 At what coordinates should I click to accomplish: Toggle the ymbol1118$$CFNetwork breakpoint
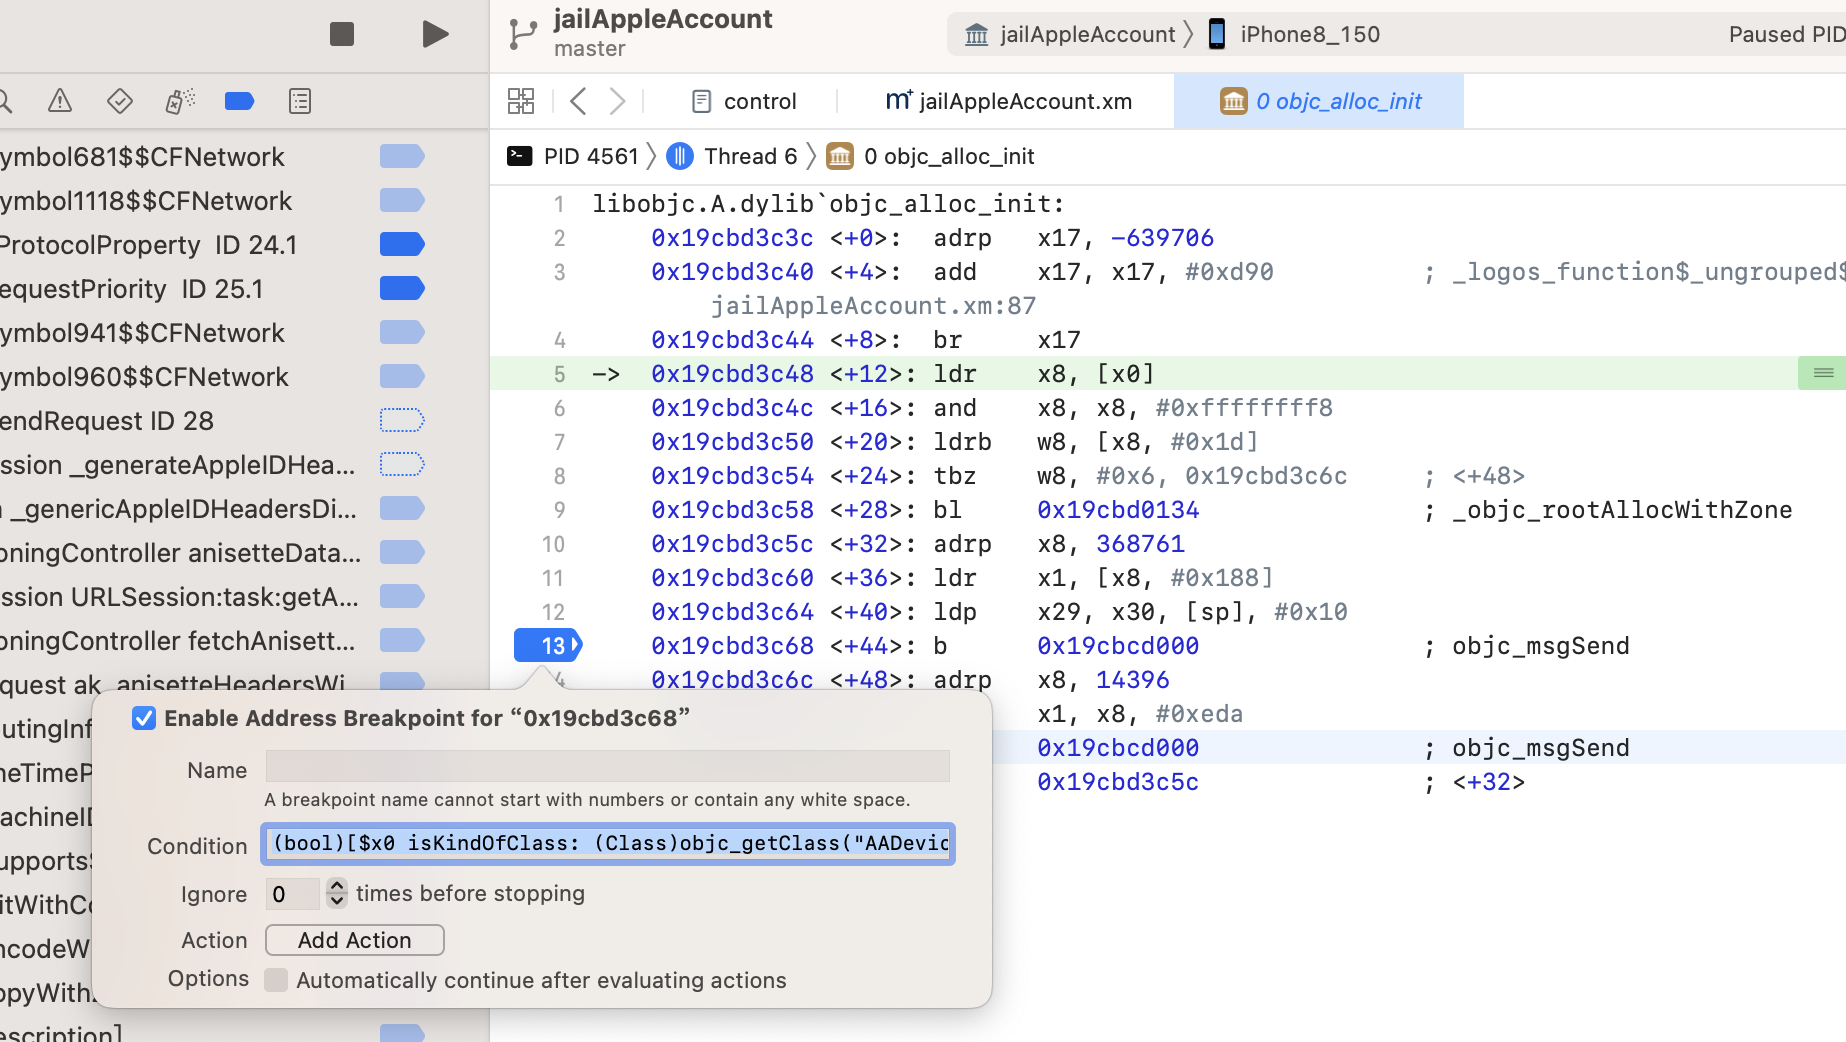tap(402, 200)
